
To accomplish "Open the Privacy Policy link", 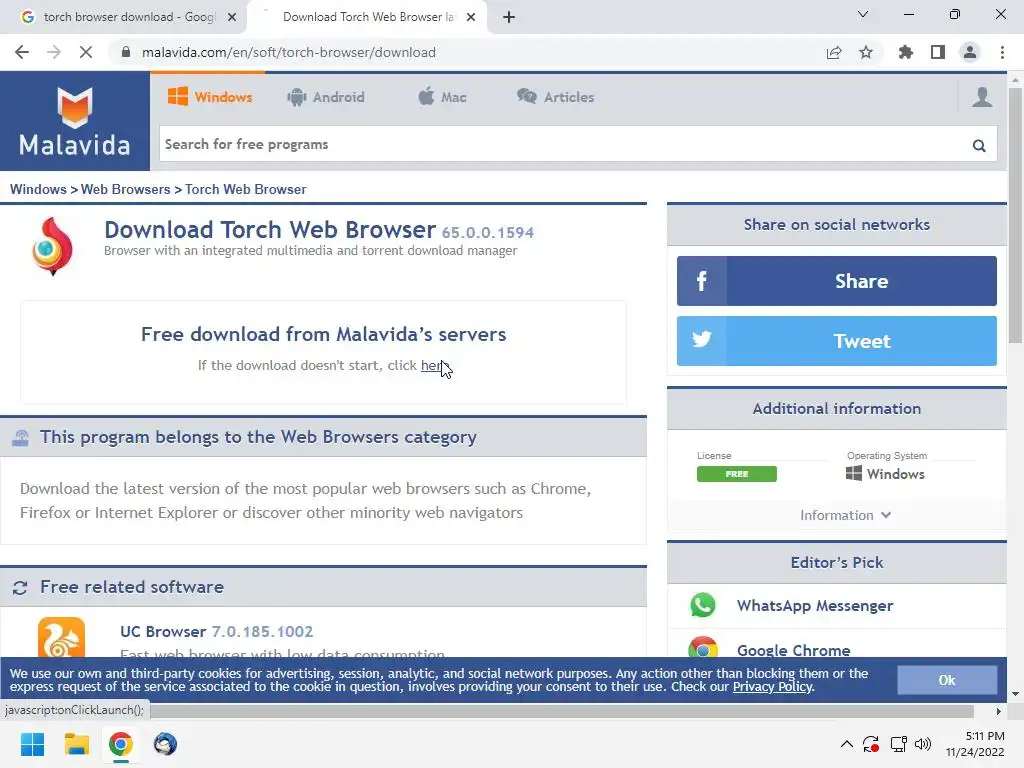I will (x=772, y=686).
